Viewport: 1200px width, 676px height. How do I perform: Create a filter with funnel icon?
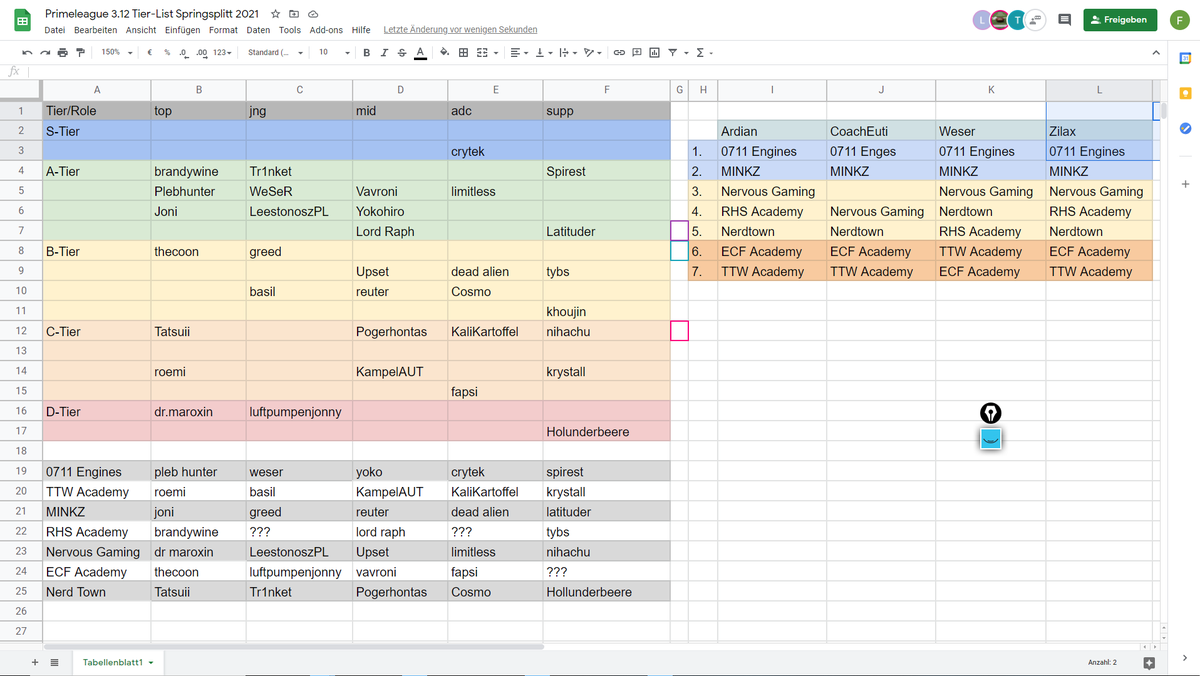click(x=672, y=52)
